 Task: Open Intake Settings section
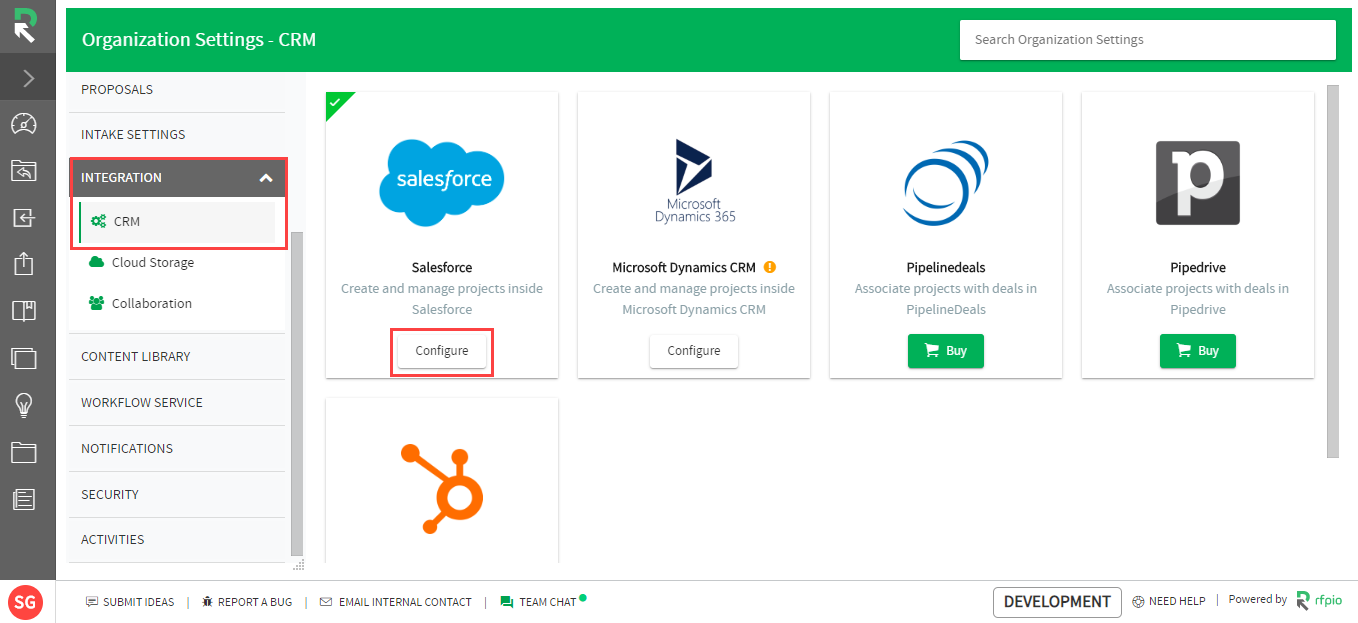(177, 134)
